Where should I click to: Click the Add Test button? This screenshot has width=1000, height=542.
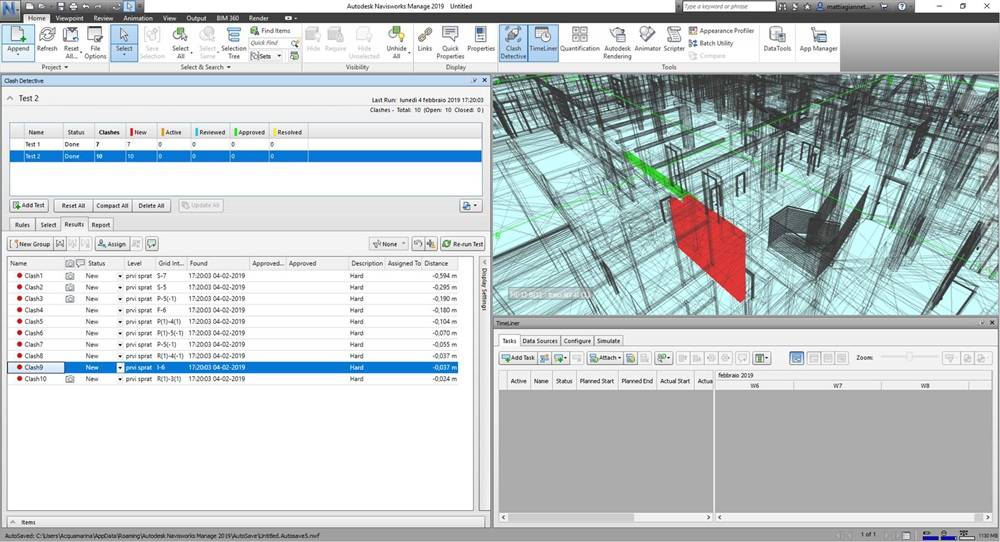click(x=29, y=205)
